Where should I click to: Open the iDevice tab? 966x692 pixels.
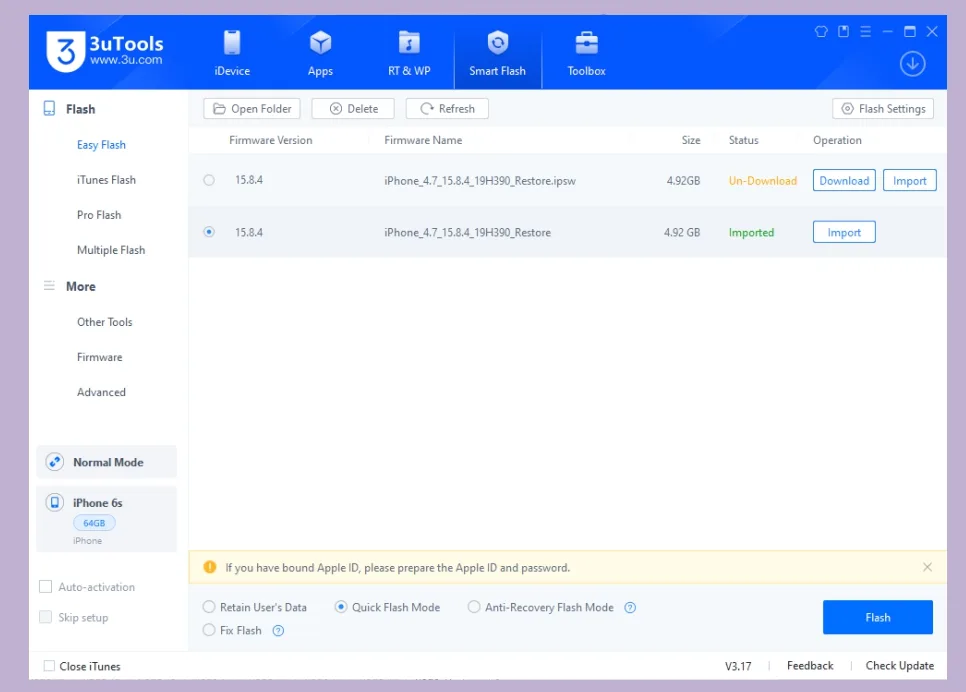click(x=232, y=54)
